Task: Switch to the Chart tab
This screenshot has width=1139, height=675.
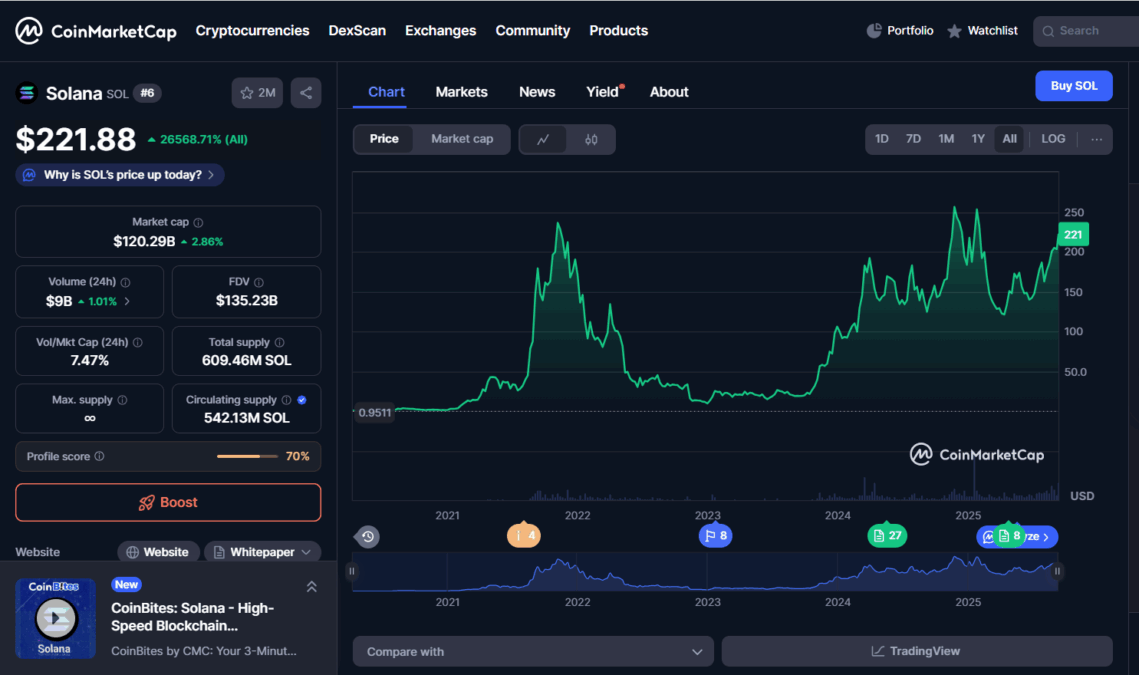Action: coord(386,92)
